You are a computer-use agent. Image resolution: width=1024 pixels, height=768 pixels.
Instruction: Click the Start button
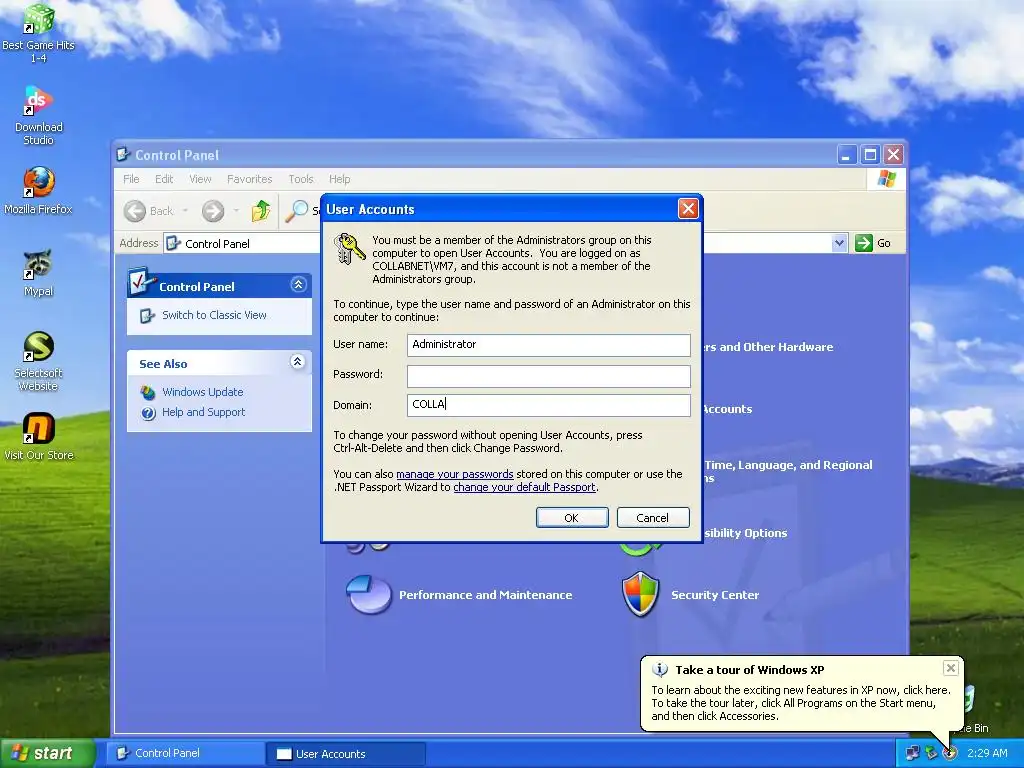click(47, 753)
